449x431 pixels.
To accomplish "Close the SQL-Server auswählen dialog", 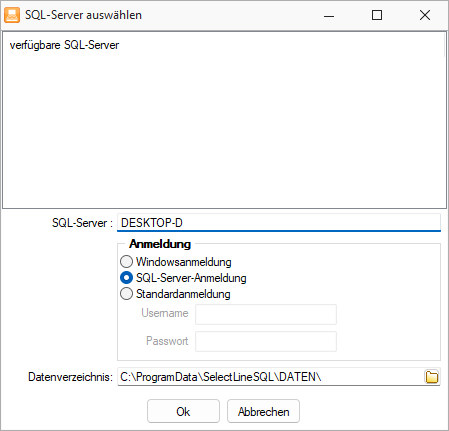I will tap(425, 15).
